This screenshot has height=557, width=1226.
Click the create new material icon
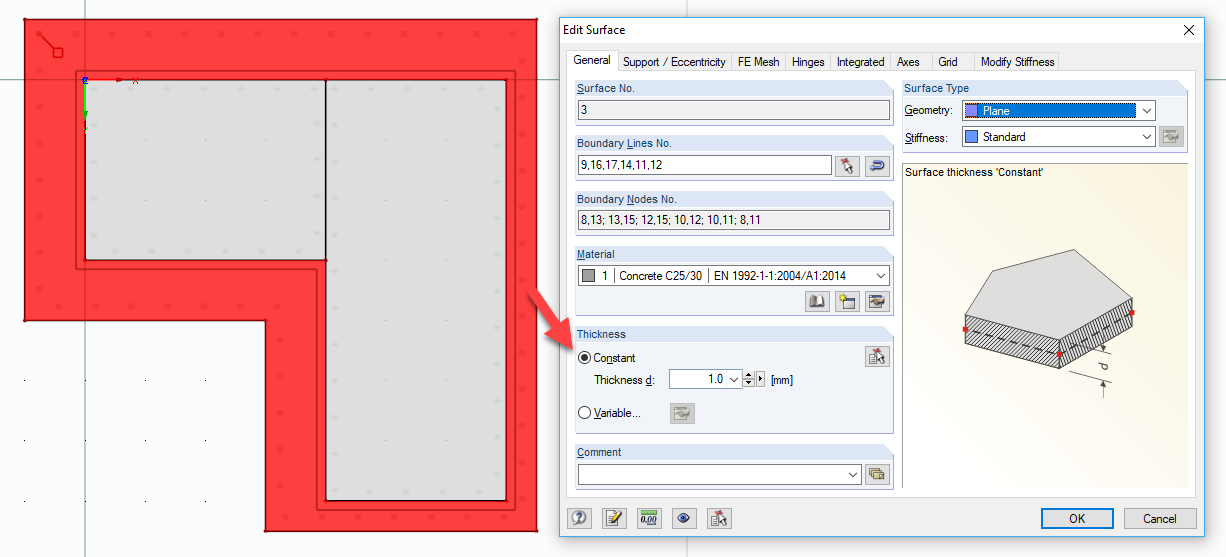847,301
